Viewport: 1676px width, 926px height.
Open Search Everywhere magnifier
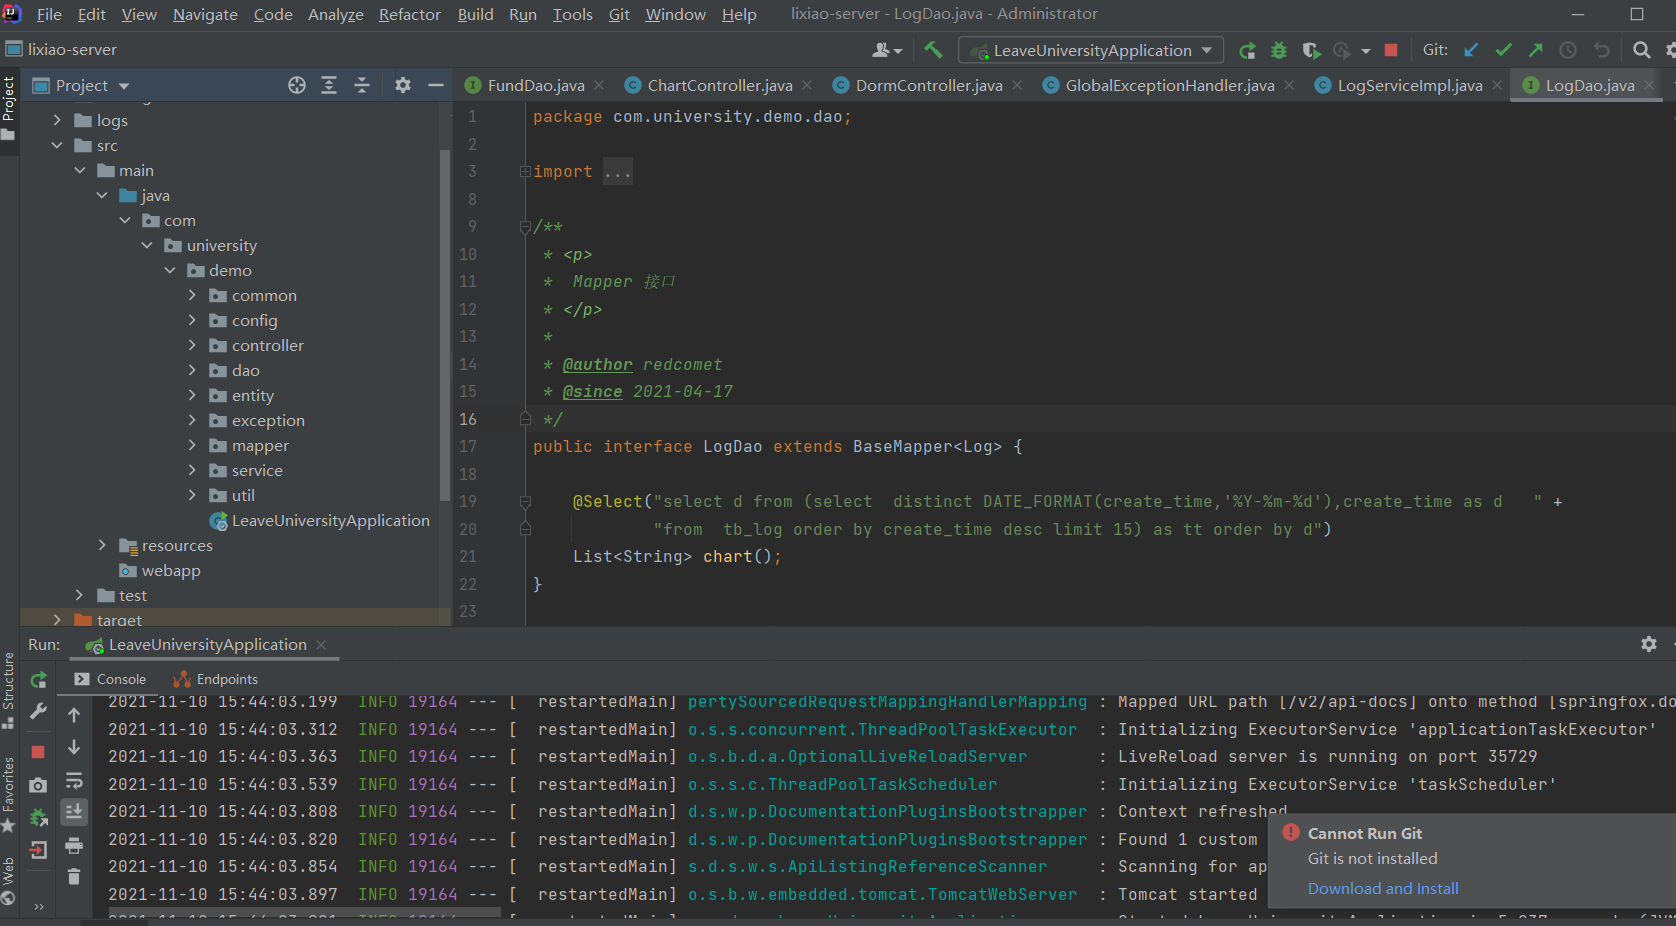coord(1641,50)
